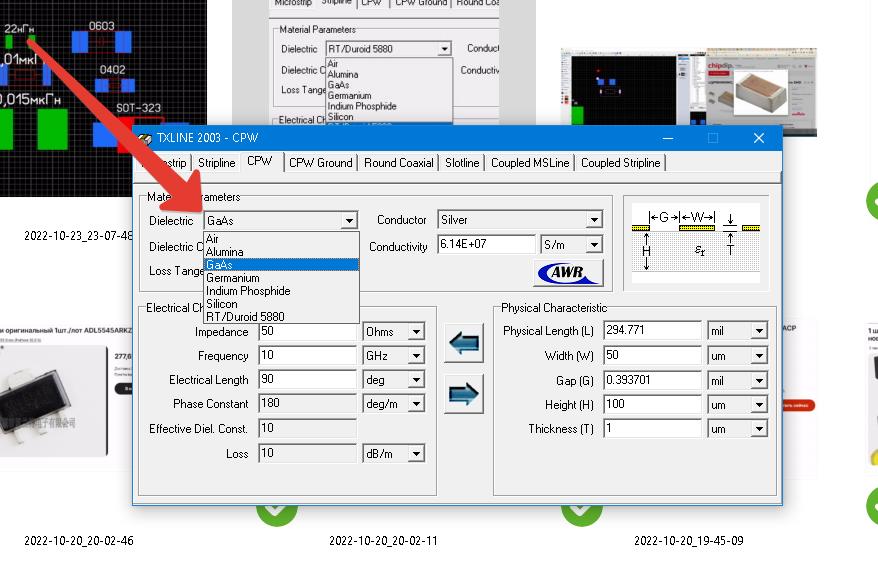Click the CPW cross-section diagram

[x=695, y=243]
